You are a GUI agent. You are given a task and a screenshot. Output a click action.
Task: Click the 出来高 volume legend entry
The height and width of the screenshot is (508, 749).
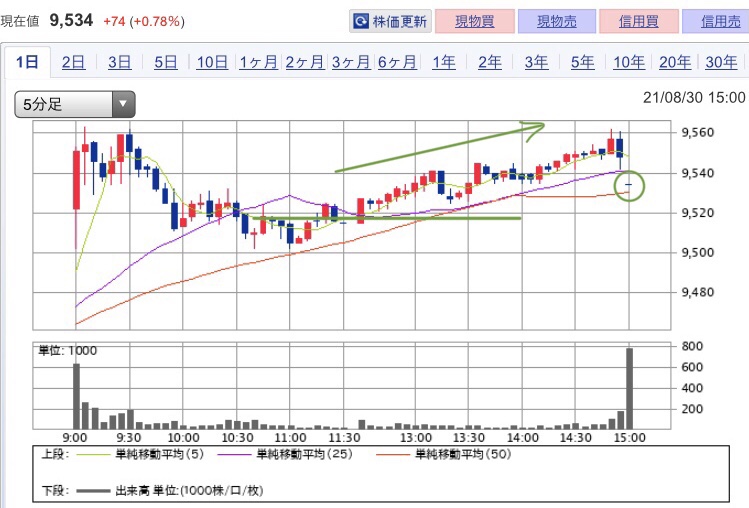(170, 490)
